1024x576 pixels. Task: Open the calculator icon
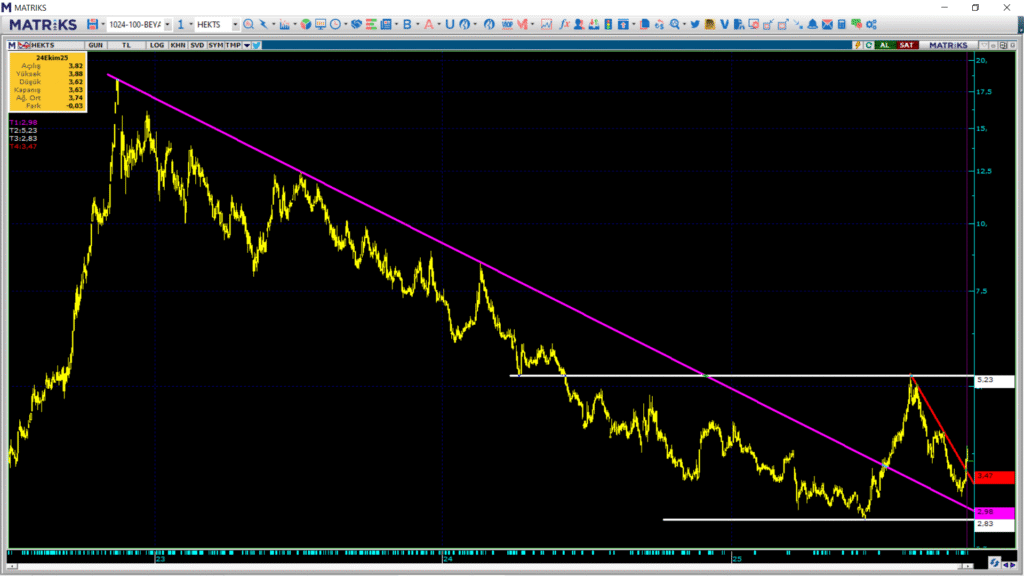pos(842,24)
